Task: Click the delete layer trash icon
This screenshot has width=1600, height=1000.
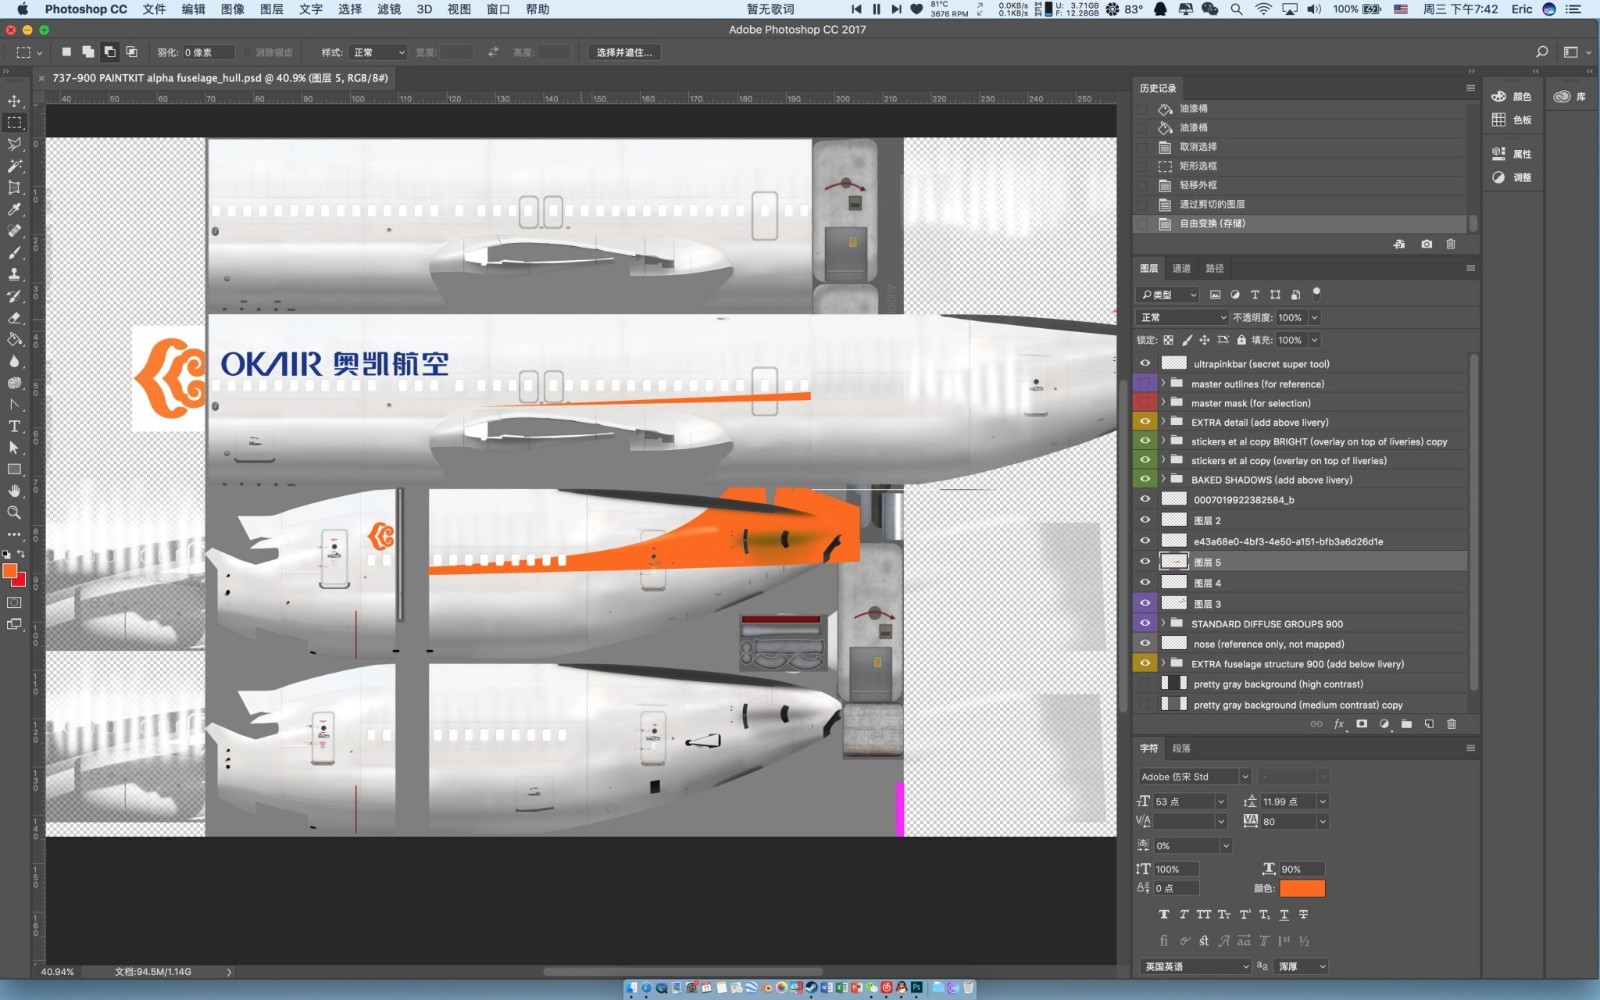Action: [1452, 724]
